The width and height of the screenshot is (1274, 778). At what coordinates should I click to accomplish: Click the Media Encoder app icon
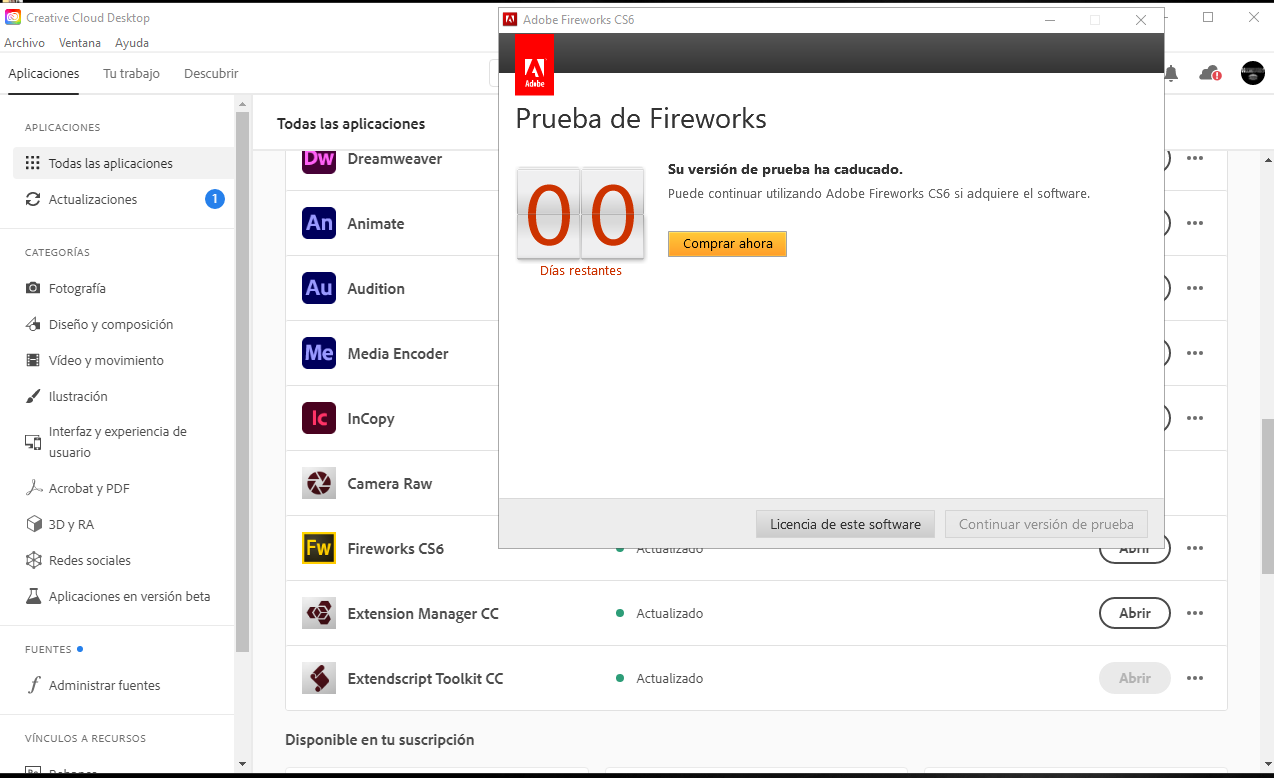coord(319,353)
